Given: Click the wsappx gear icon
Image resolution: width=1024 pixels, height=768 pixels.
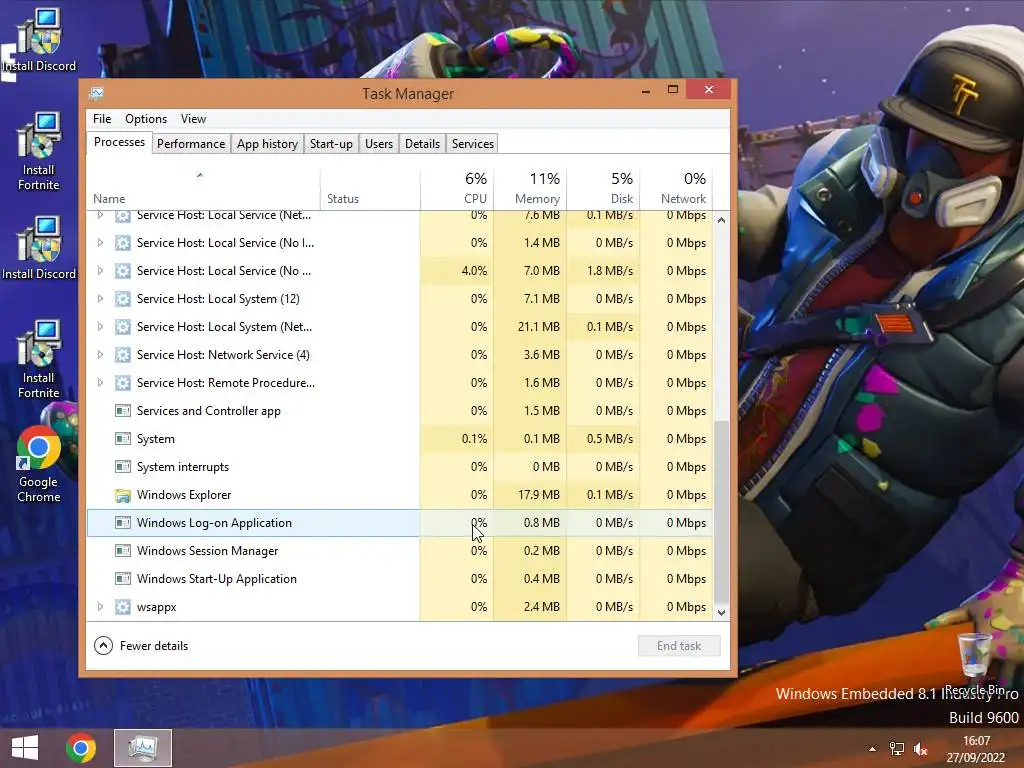Looking at the screenshot, I should (122, 607).
